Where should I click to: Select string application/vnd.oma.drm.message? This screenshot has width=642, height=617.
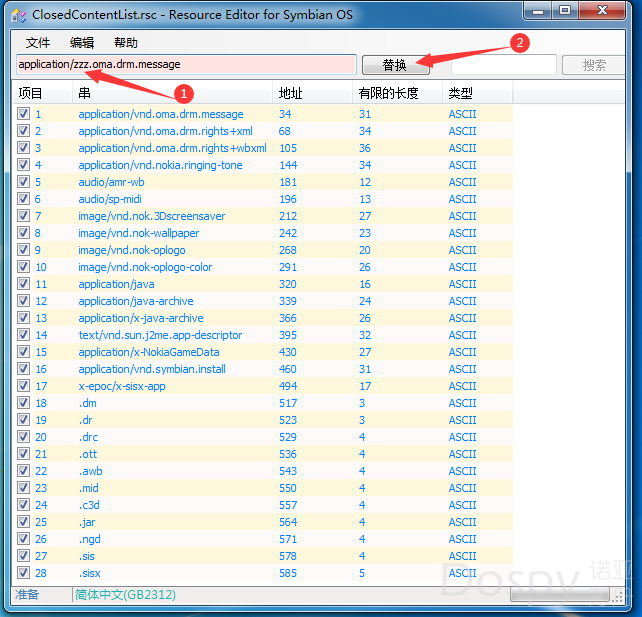click(x=161, y=114)
